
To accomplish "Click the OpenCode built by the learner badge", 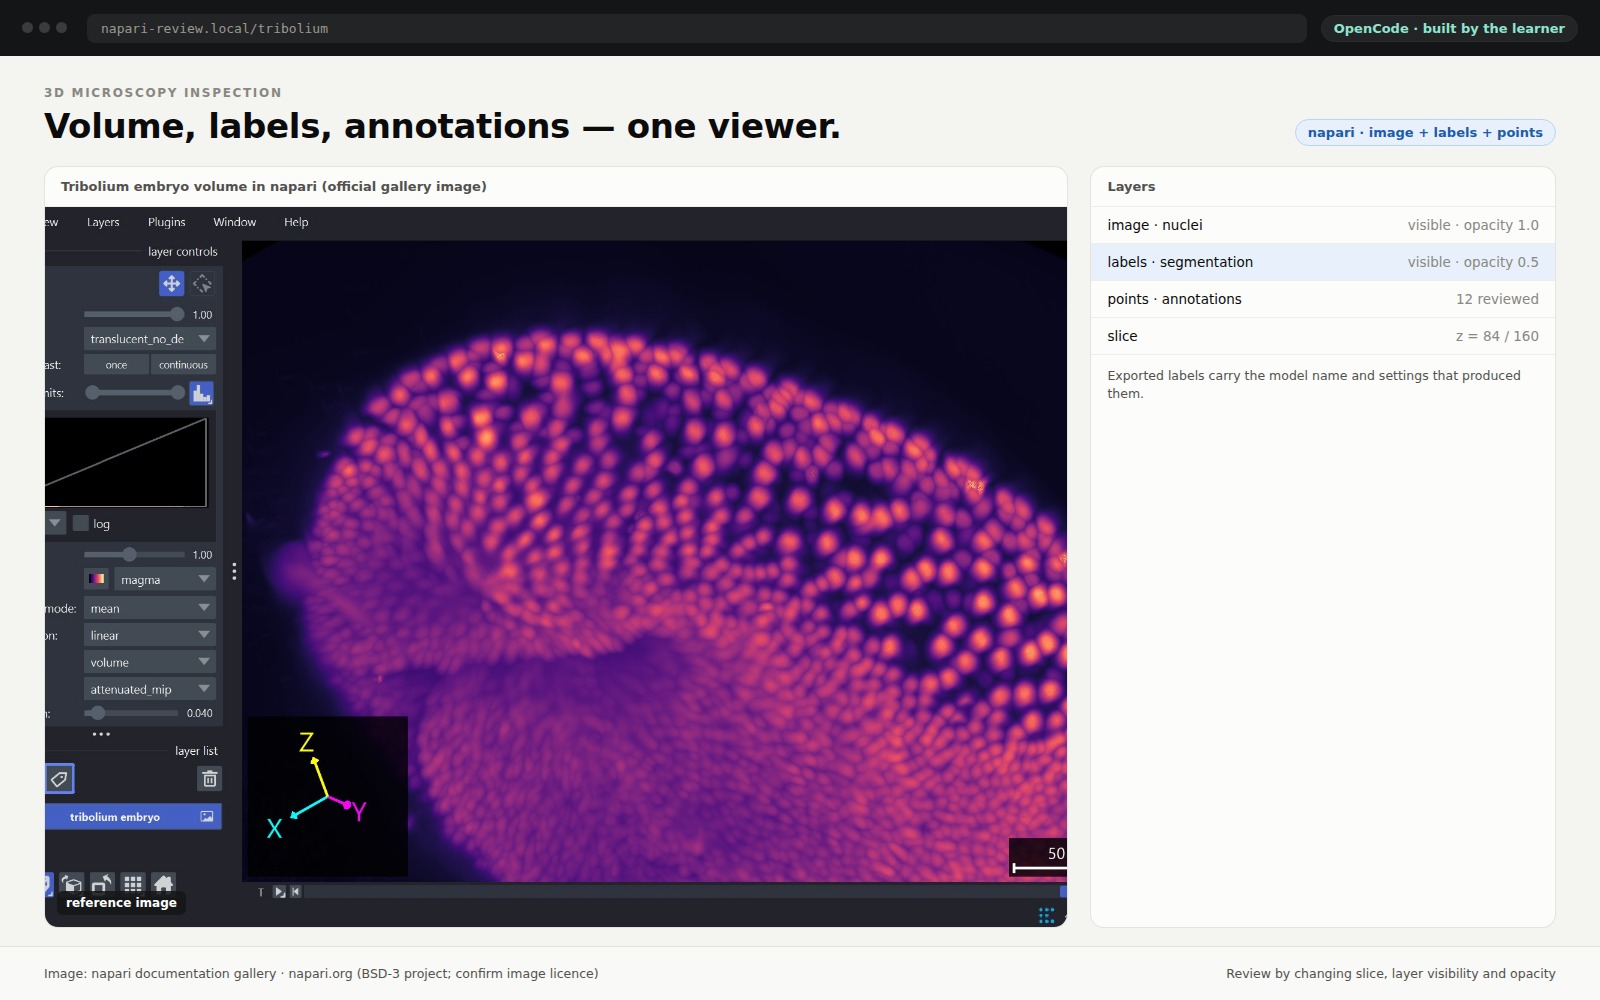I will point(1449,28).
